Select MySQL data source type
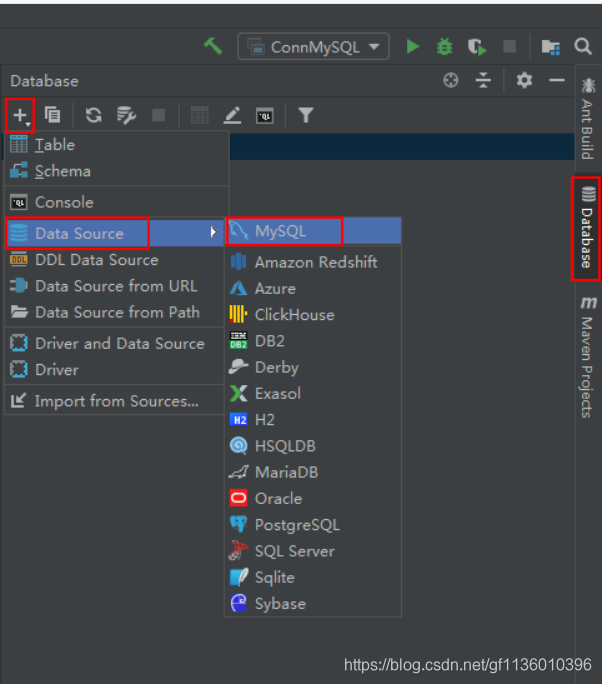This screenshot has width=602, height=684. point(313,231)
